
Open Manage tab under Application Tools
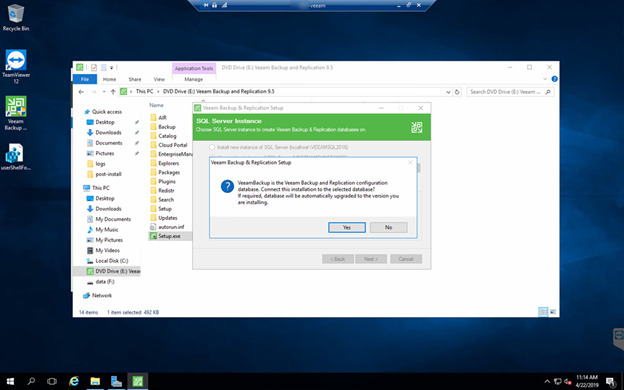pyautogui.click(x=194, y=79)
